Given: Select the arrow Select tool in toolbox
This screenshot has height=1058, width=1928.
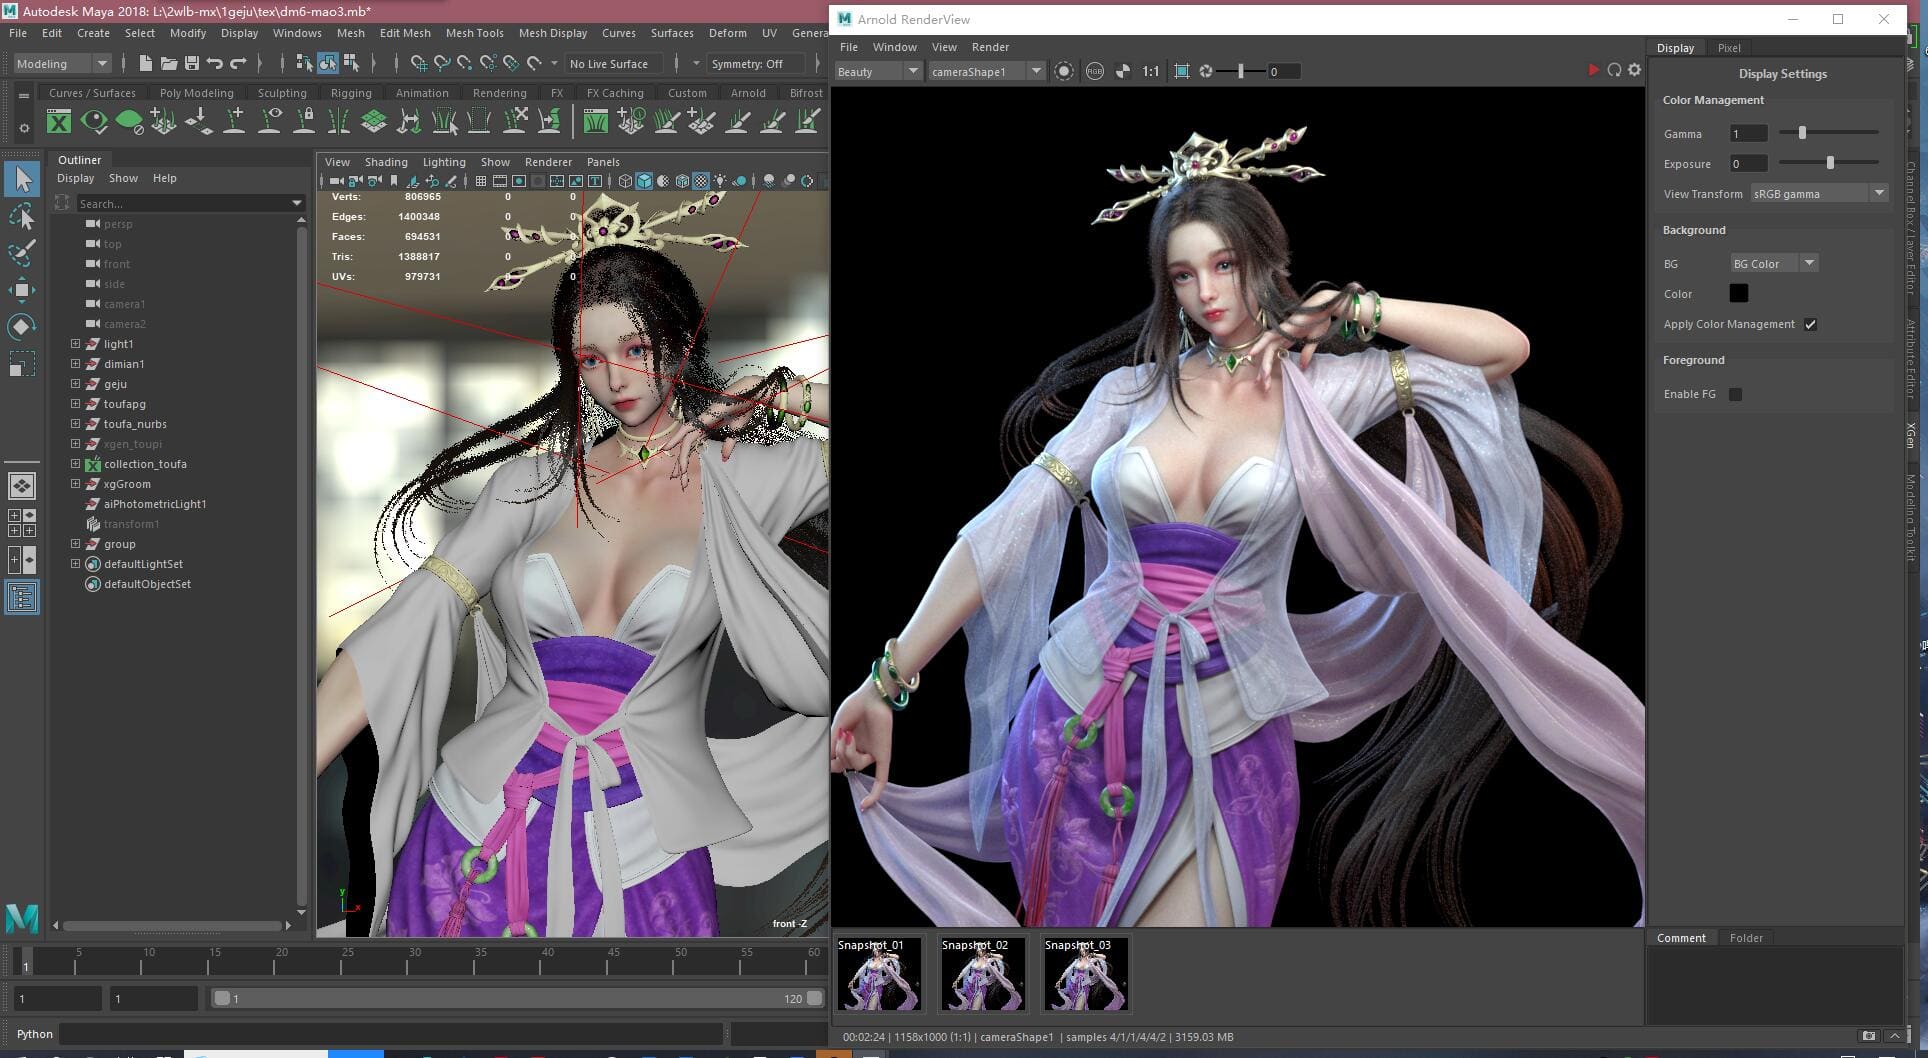Looking at the screenshot, I should (22, 179).
